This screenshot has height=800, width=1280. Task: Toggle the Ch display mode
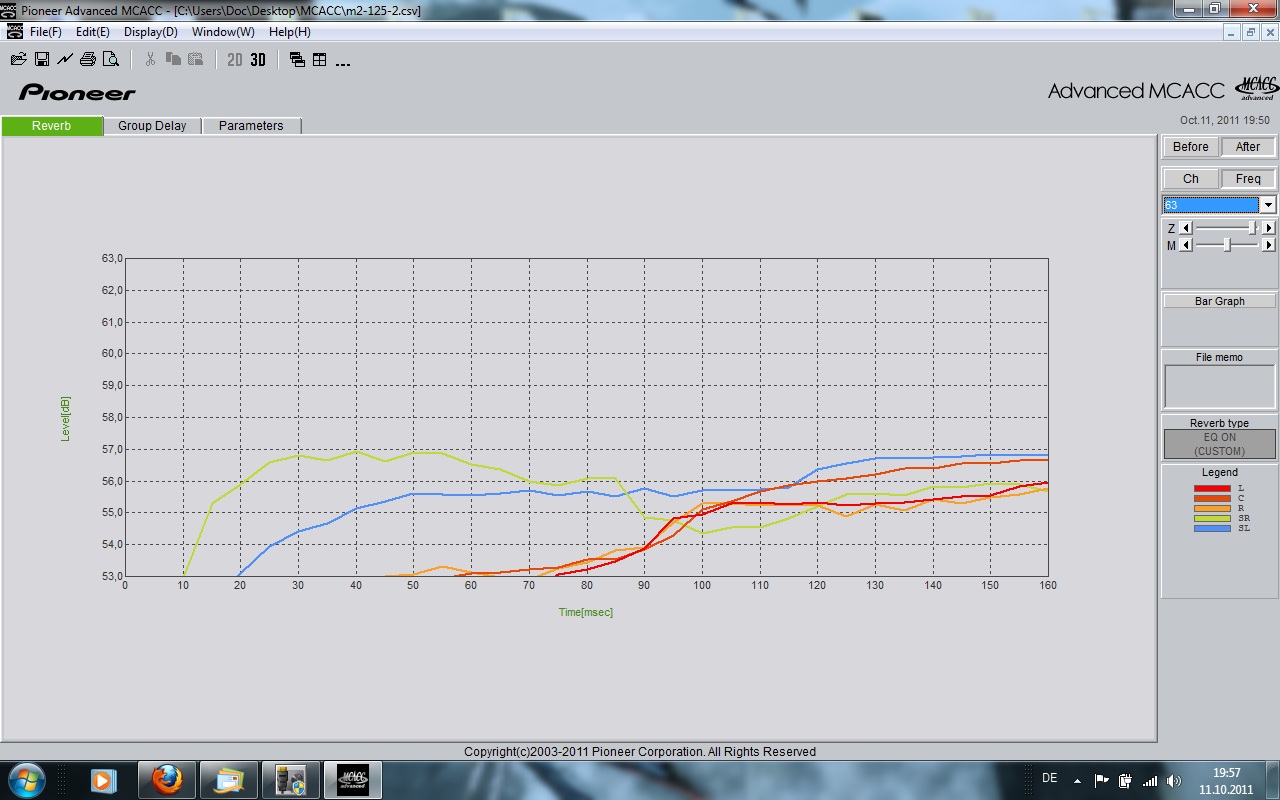click(1190, 179)
